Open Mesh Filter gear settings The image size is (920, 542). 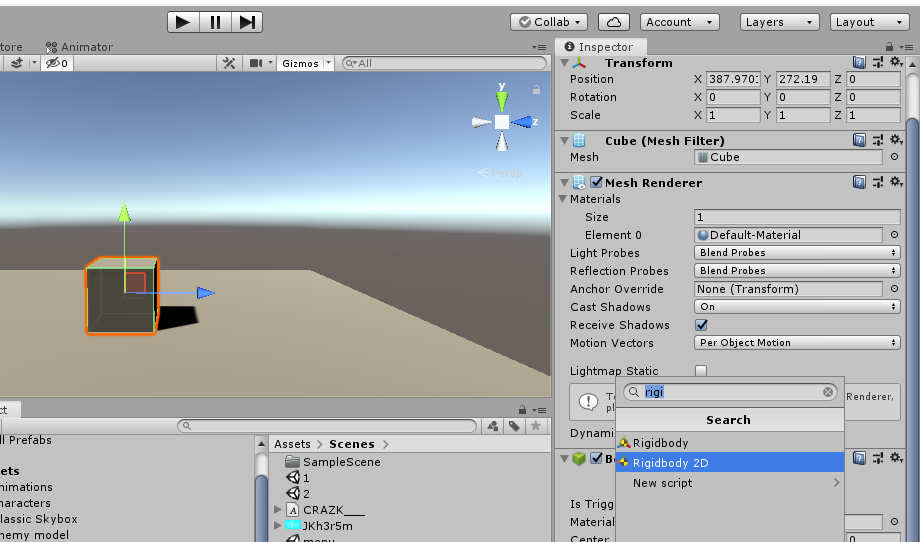point(896,140)
